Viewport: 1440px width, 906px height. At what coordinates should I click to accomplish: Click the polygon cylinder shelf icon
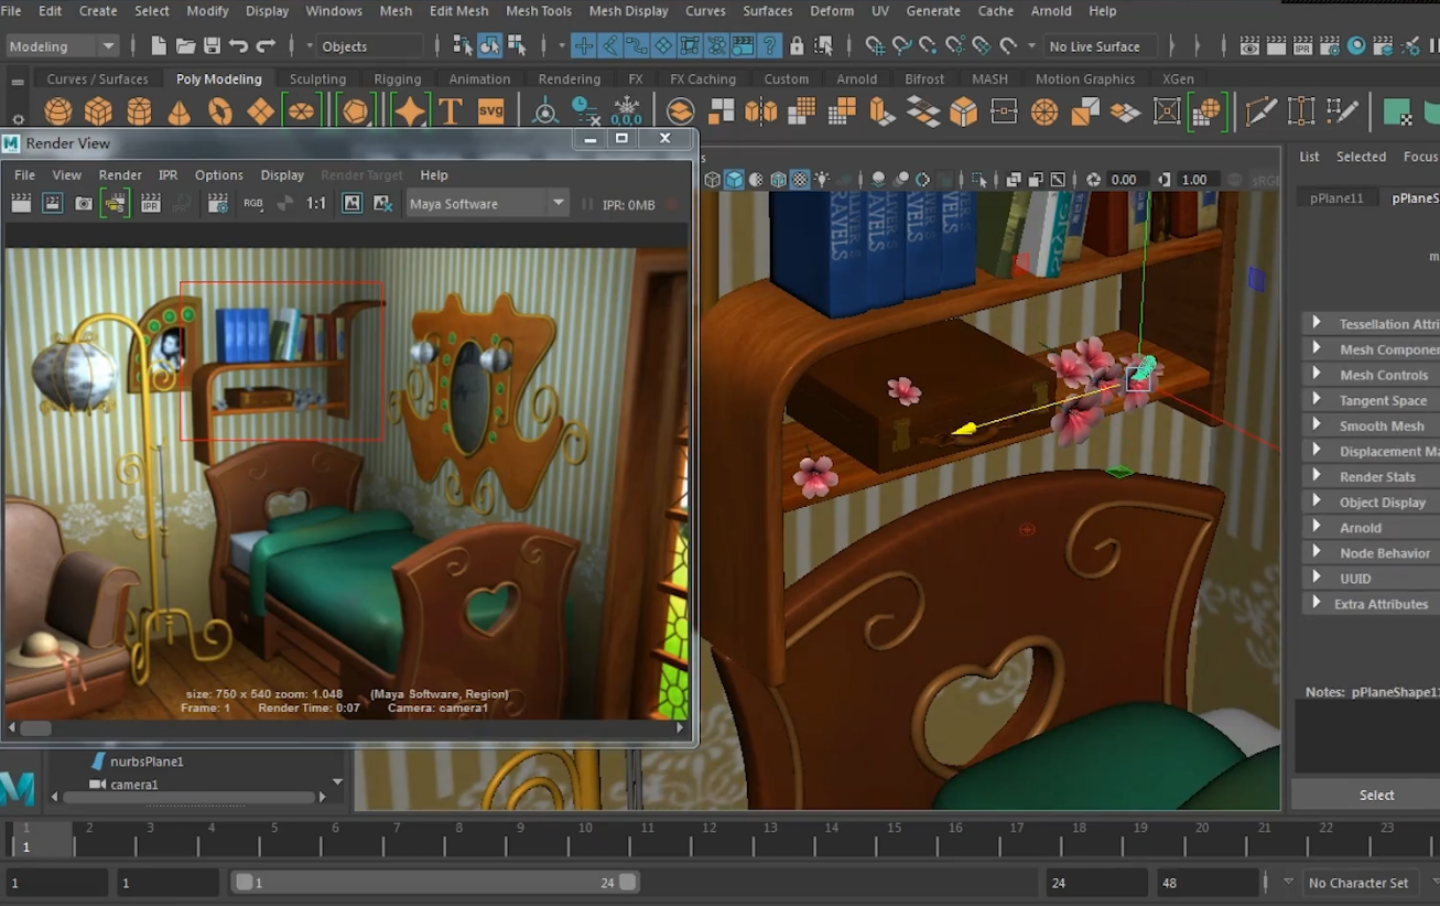point(139,111)
